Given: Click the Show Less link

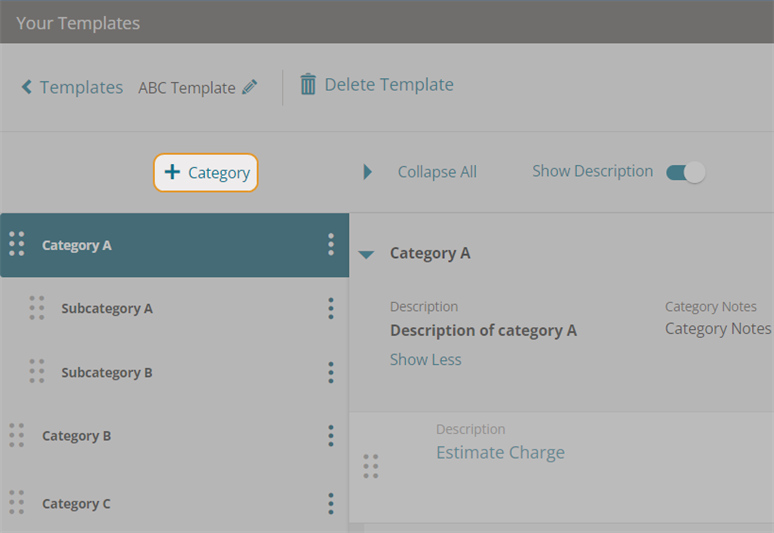Looking at the screenshot, I should click(426, 359).
